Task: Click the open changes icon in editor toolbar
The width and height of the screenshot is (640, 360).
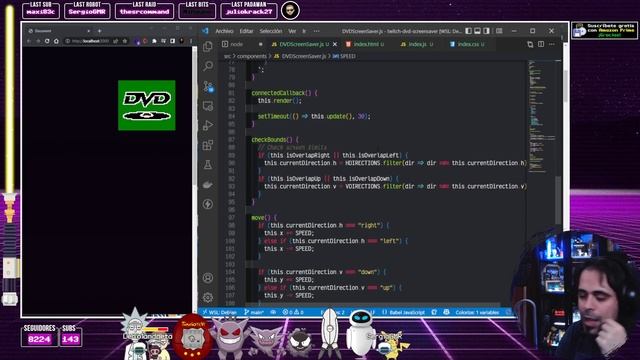Action: (x=530, y=44)
